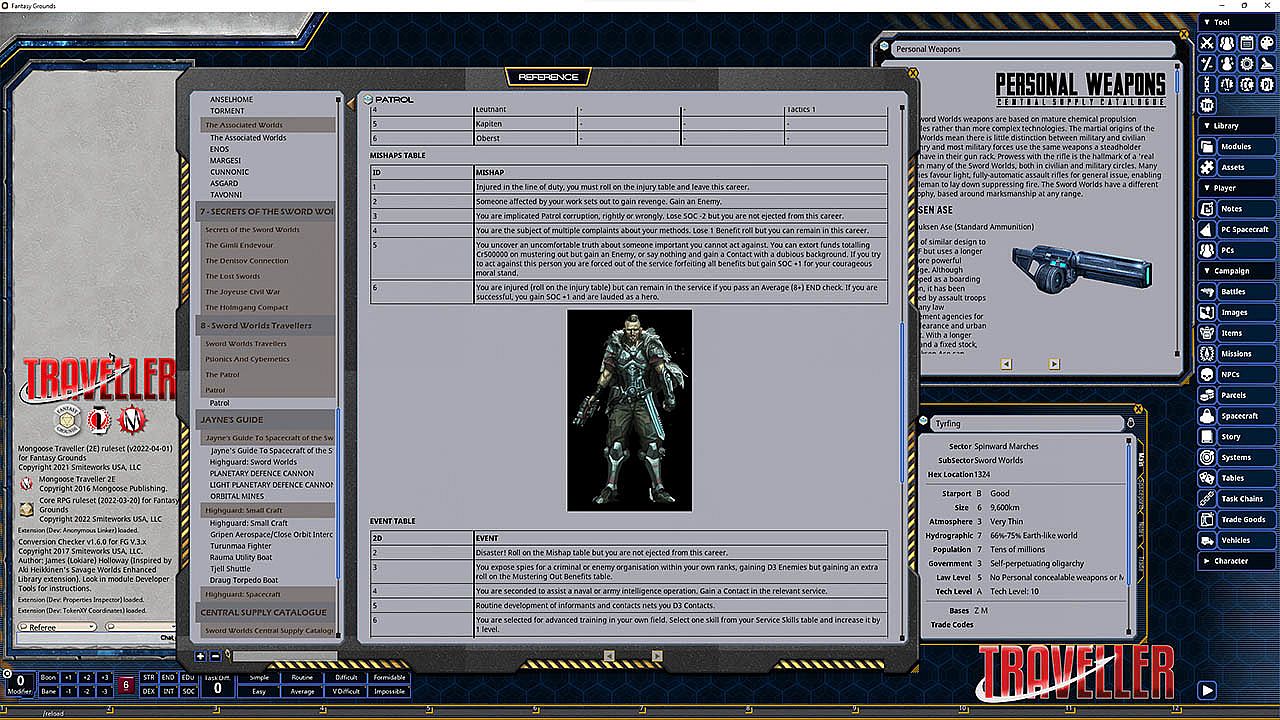
Task: Select PLANETARY DEFENCE CANNON page
Action: point(262,473)
